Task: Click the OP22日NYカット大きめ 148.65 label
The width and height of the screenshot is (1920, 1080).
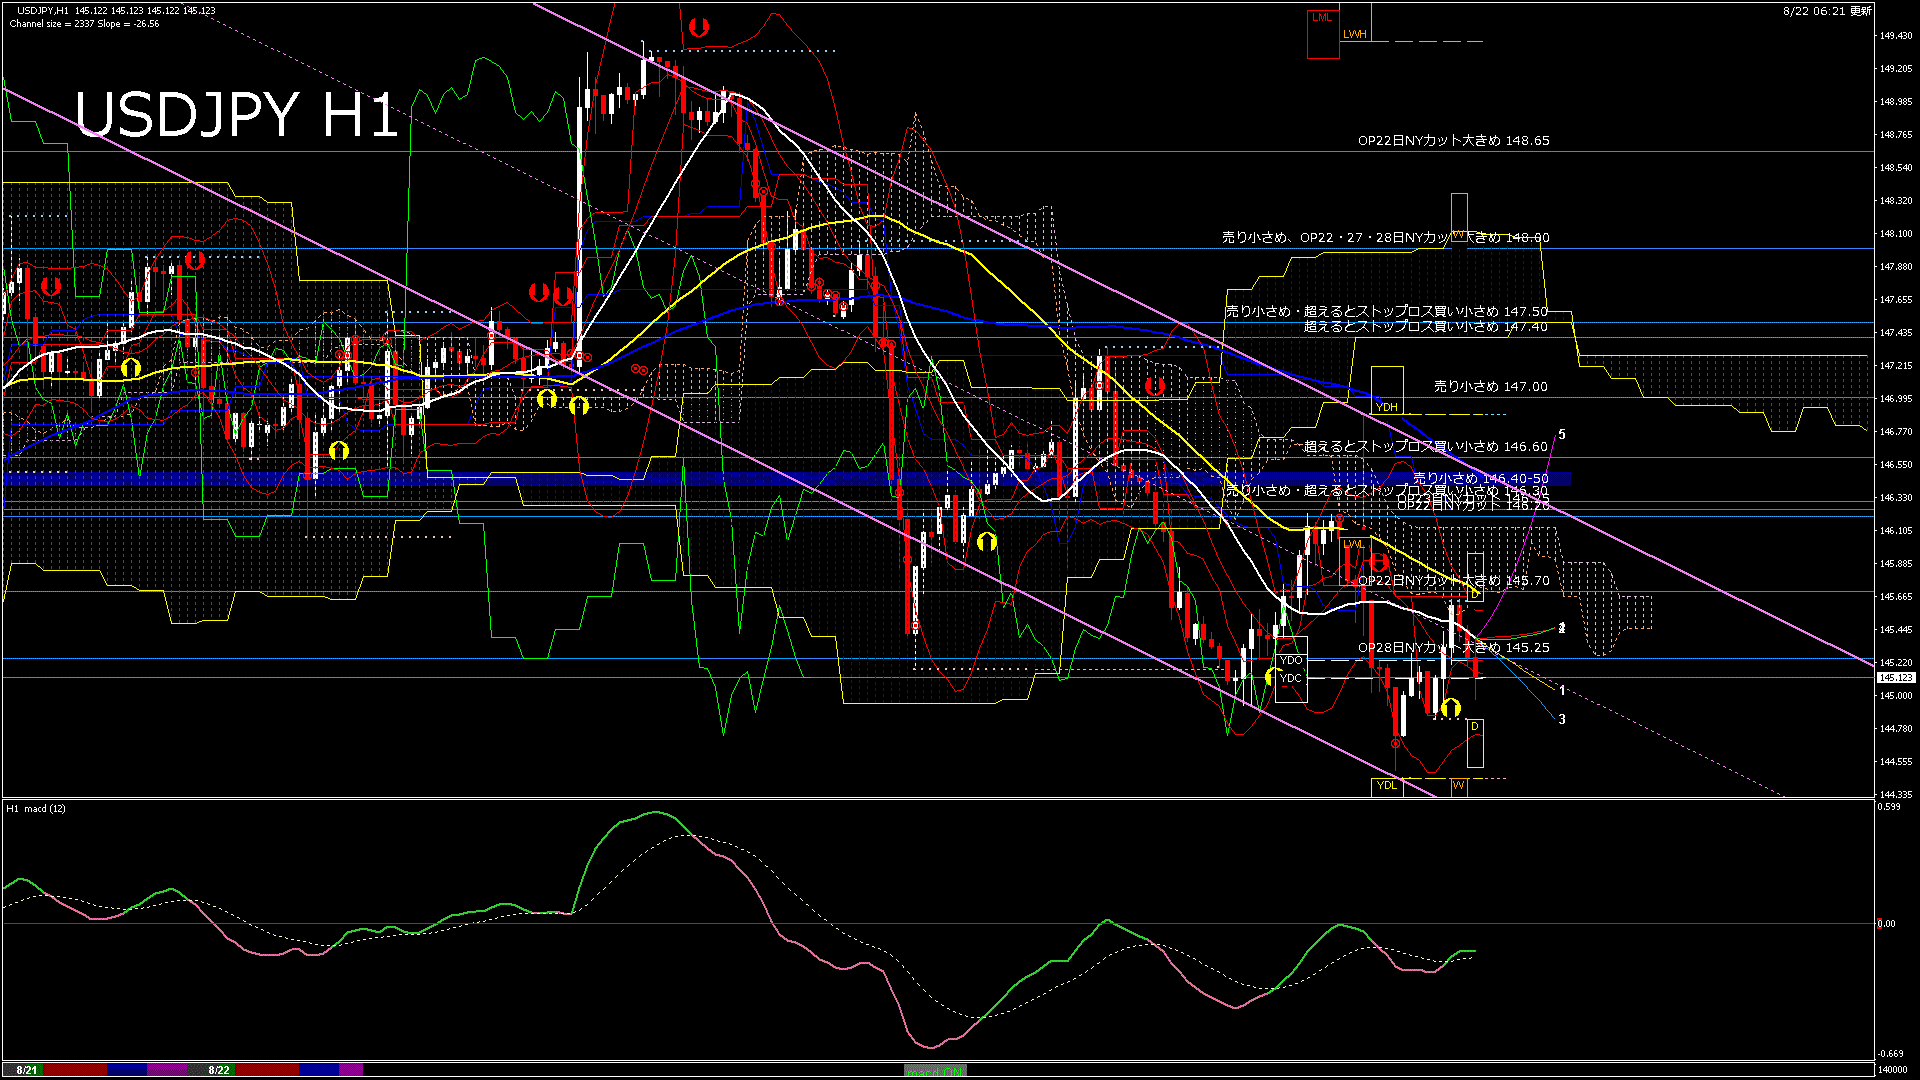Action: [x=1453, y=141]
